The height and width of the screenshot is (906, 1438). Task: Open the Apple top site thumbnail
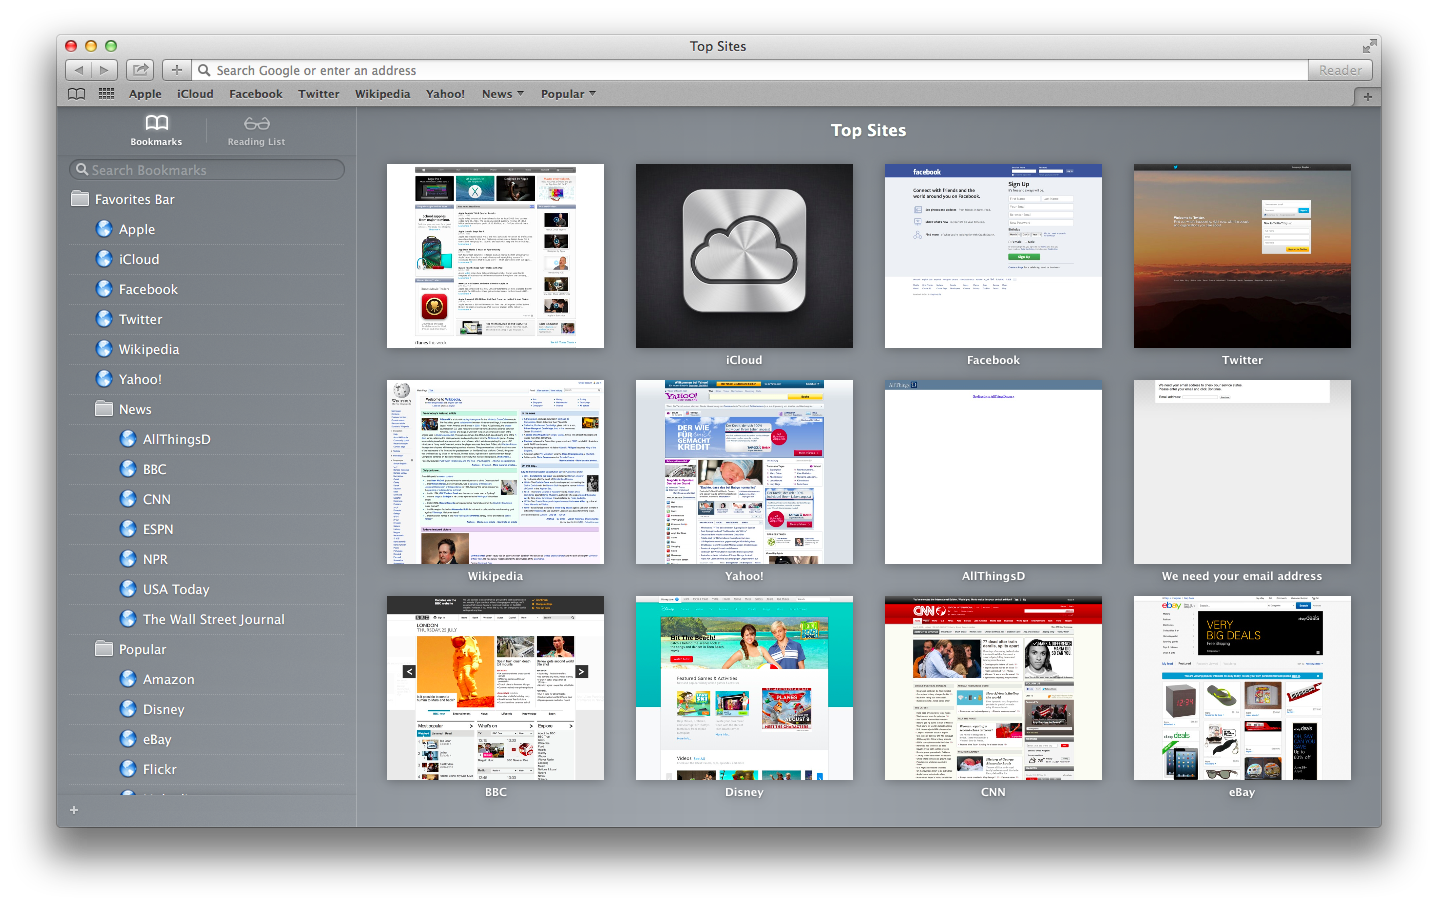[495, 256]
